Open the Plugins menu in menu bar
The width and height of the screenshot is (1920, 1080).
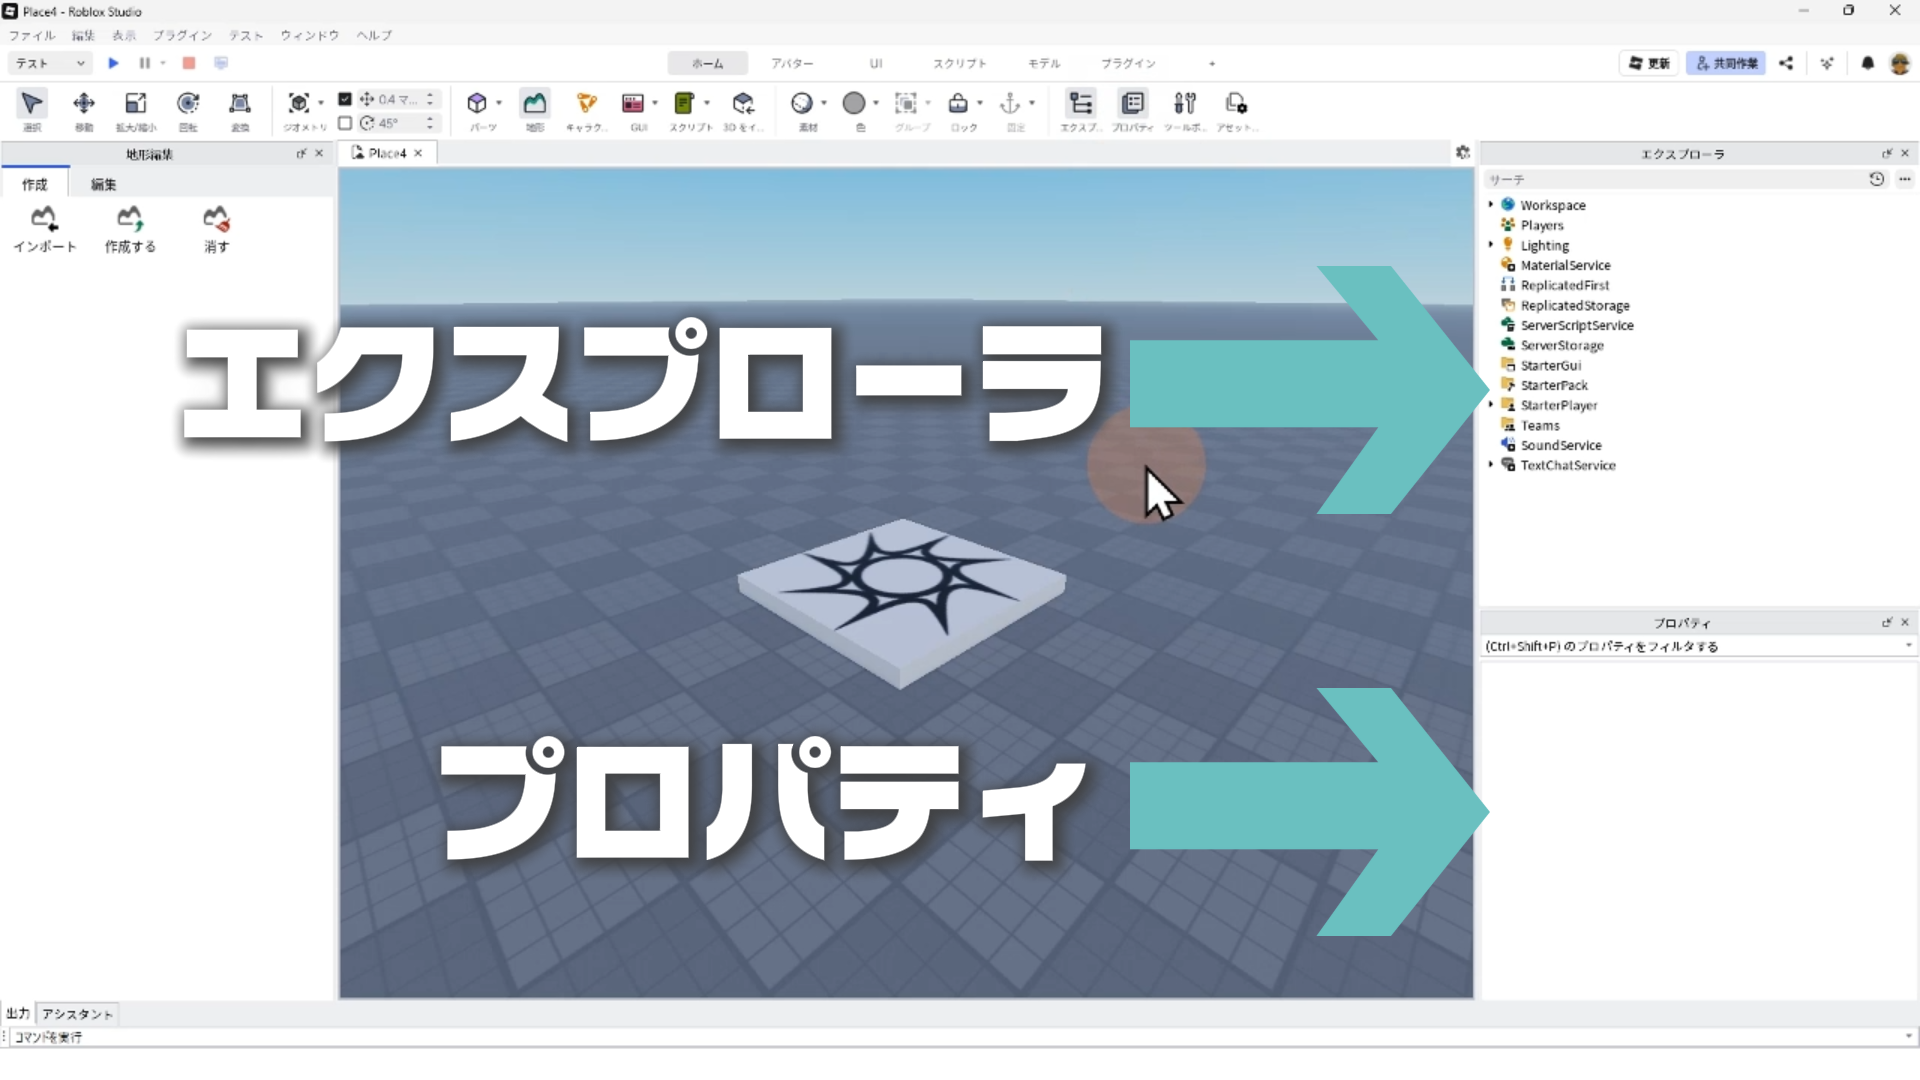(x=182, y=35)
